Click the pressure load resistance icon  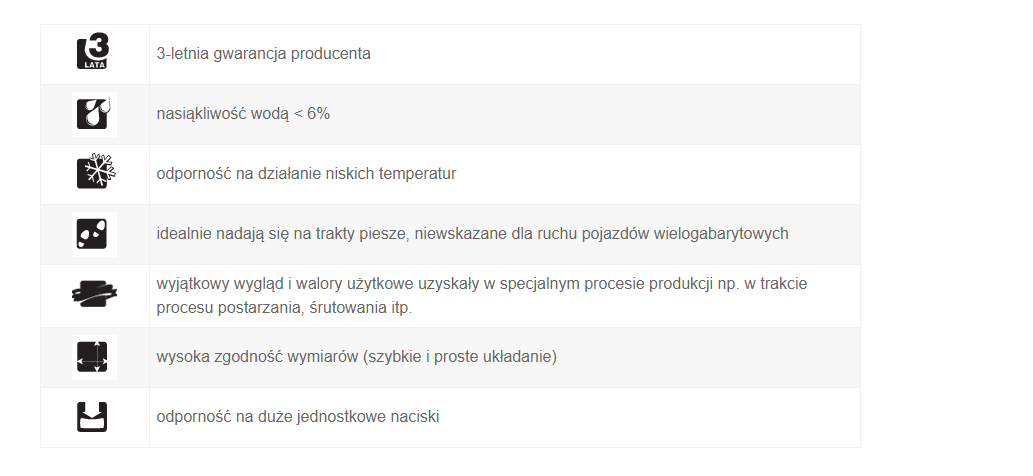(x=92, y=417)
